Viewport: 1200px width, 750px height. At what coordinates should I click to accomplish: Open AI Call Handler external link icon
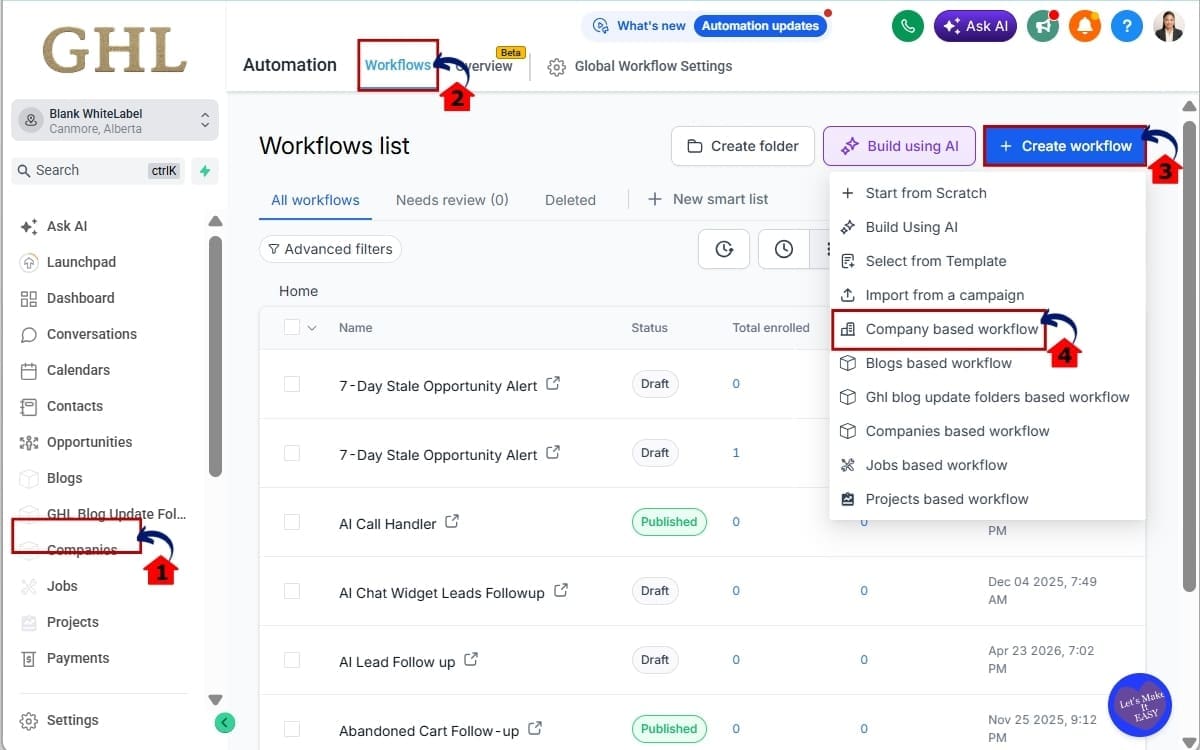point(452,522)
